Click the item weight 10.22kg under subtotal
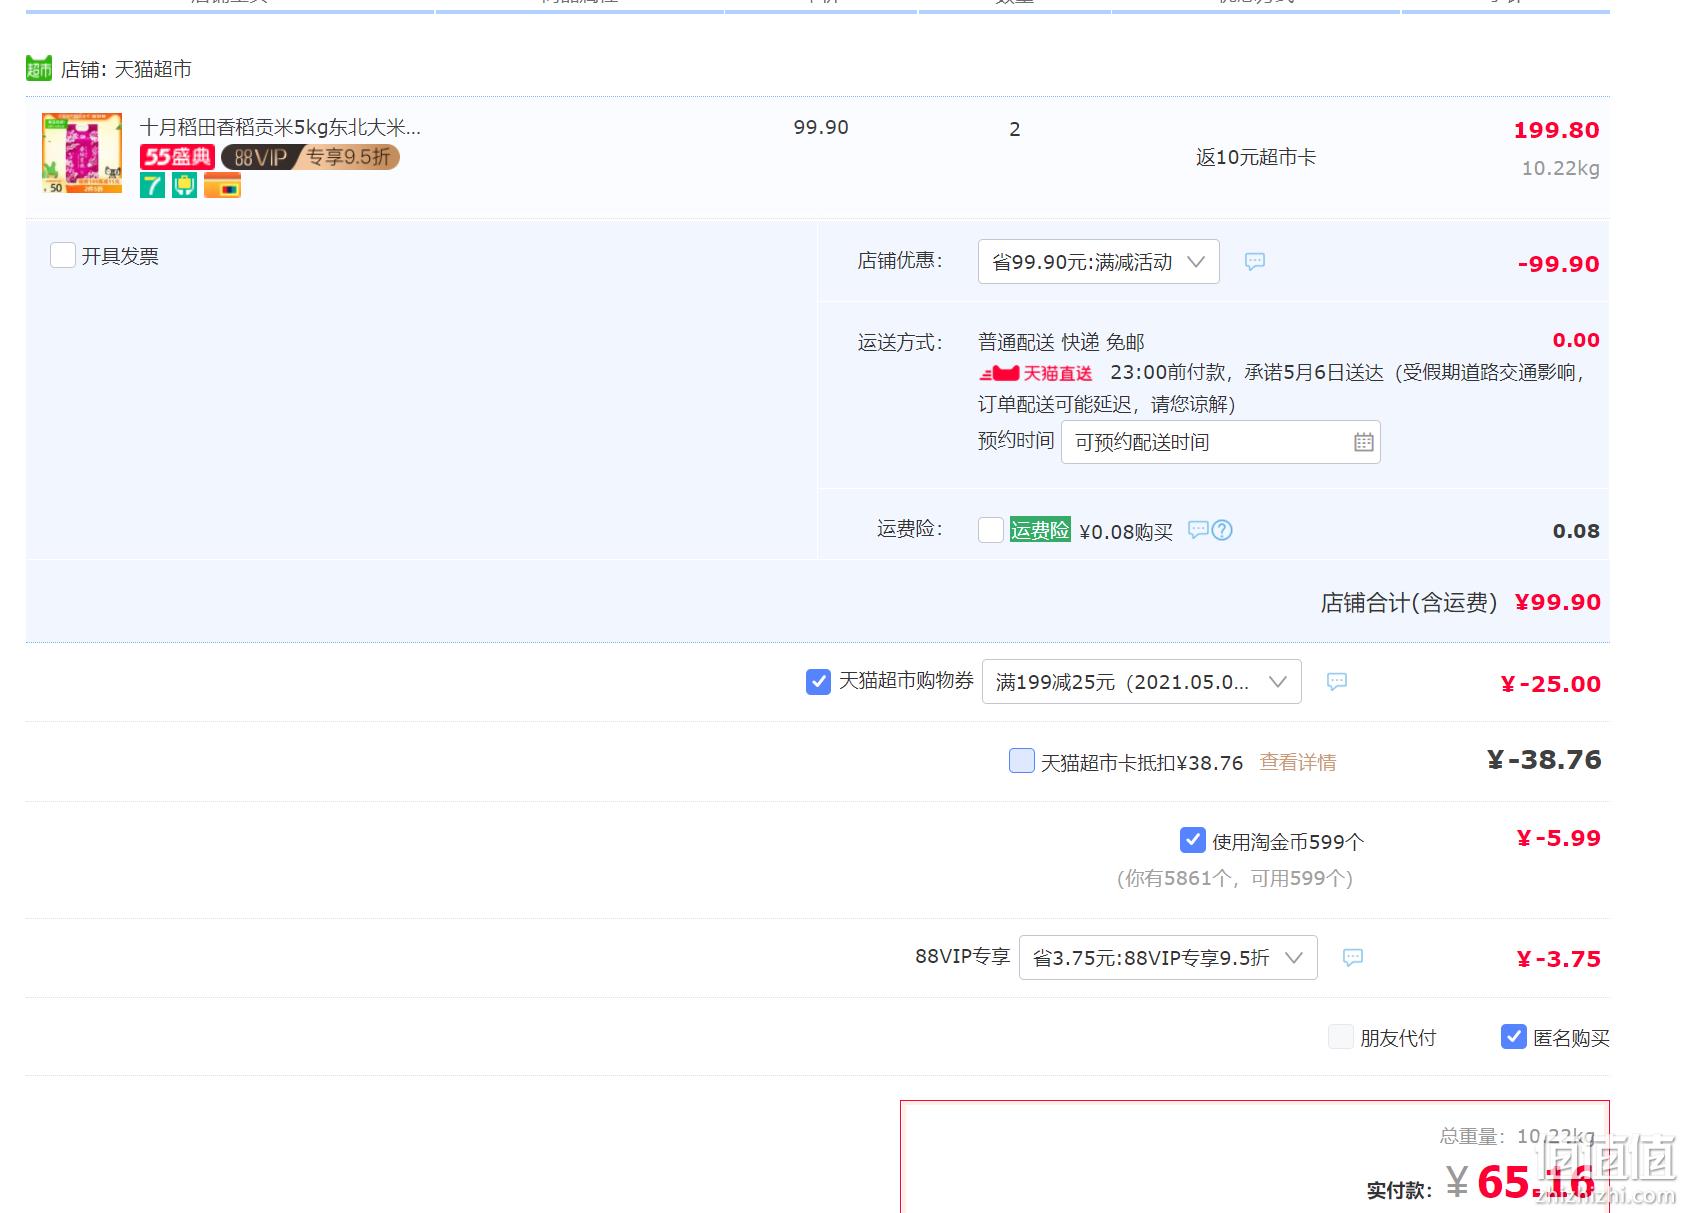The image size is (1685, 1213). point(1560,168)
